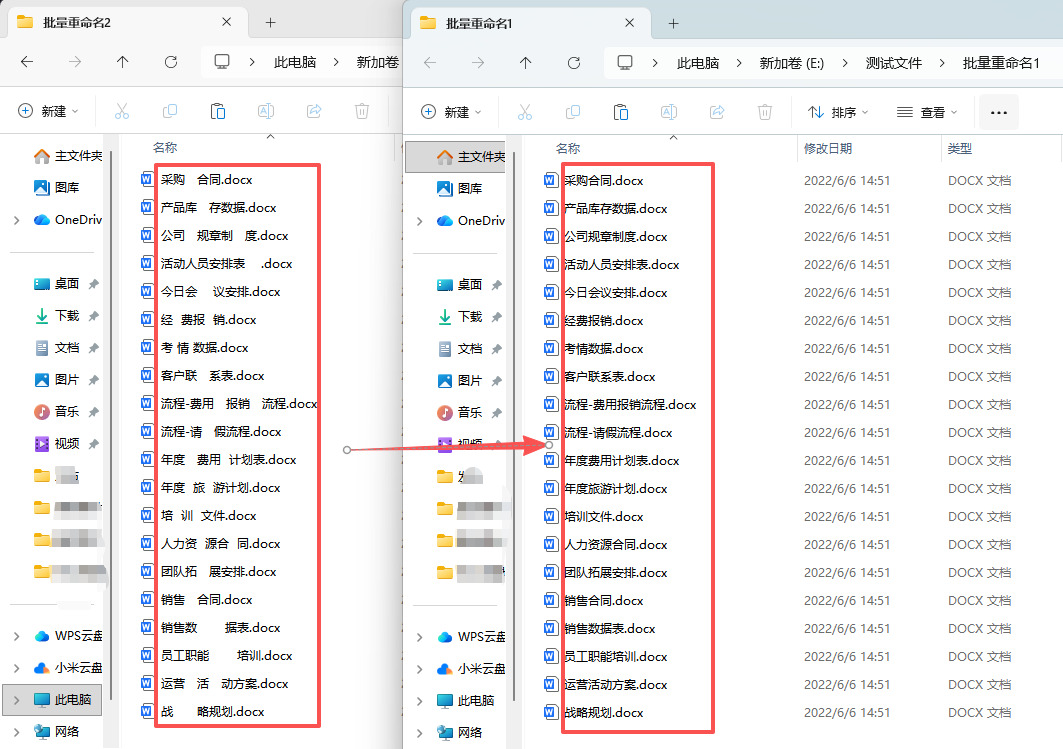Expand 网络 in 批量重命名1 sidebar

point(420,733)
